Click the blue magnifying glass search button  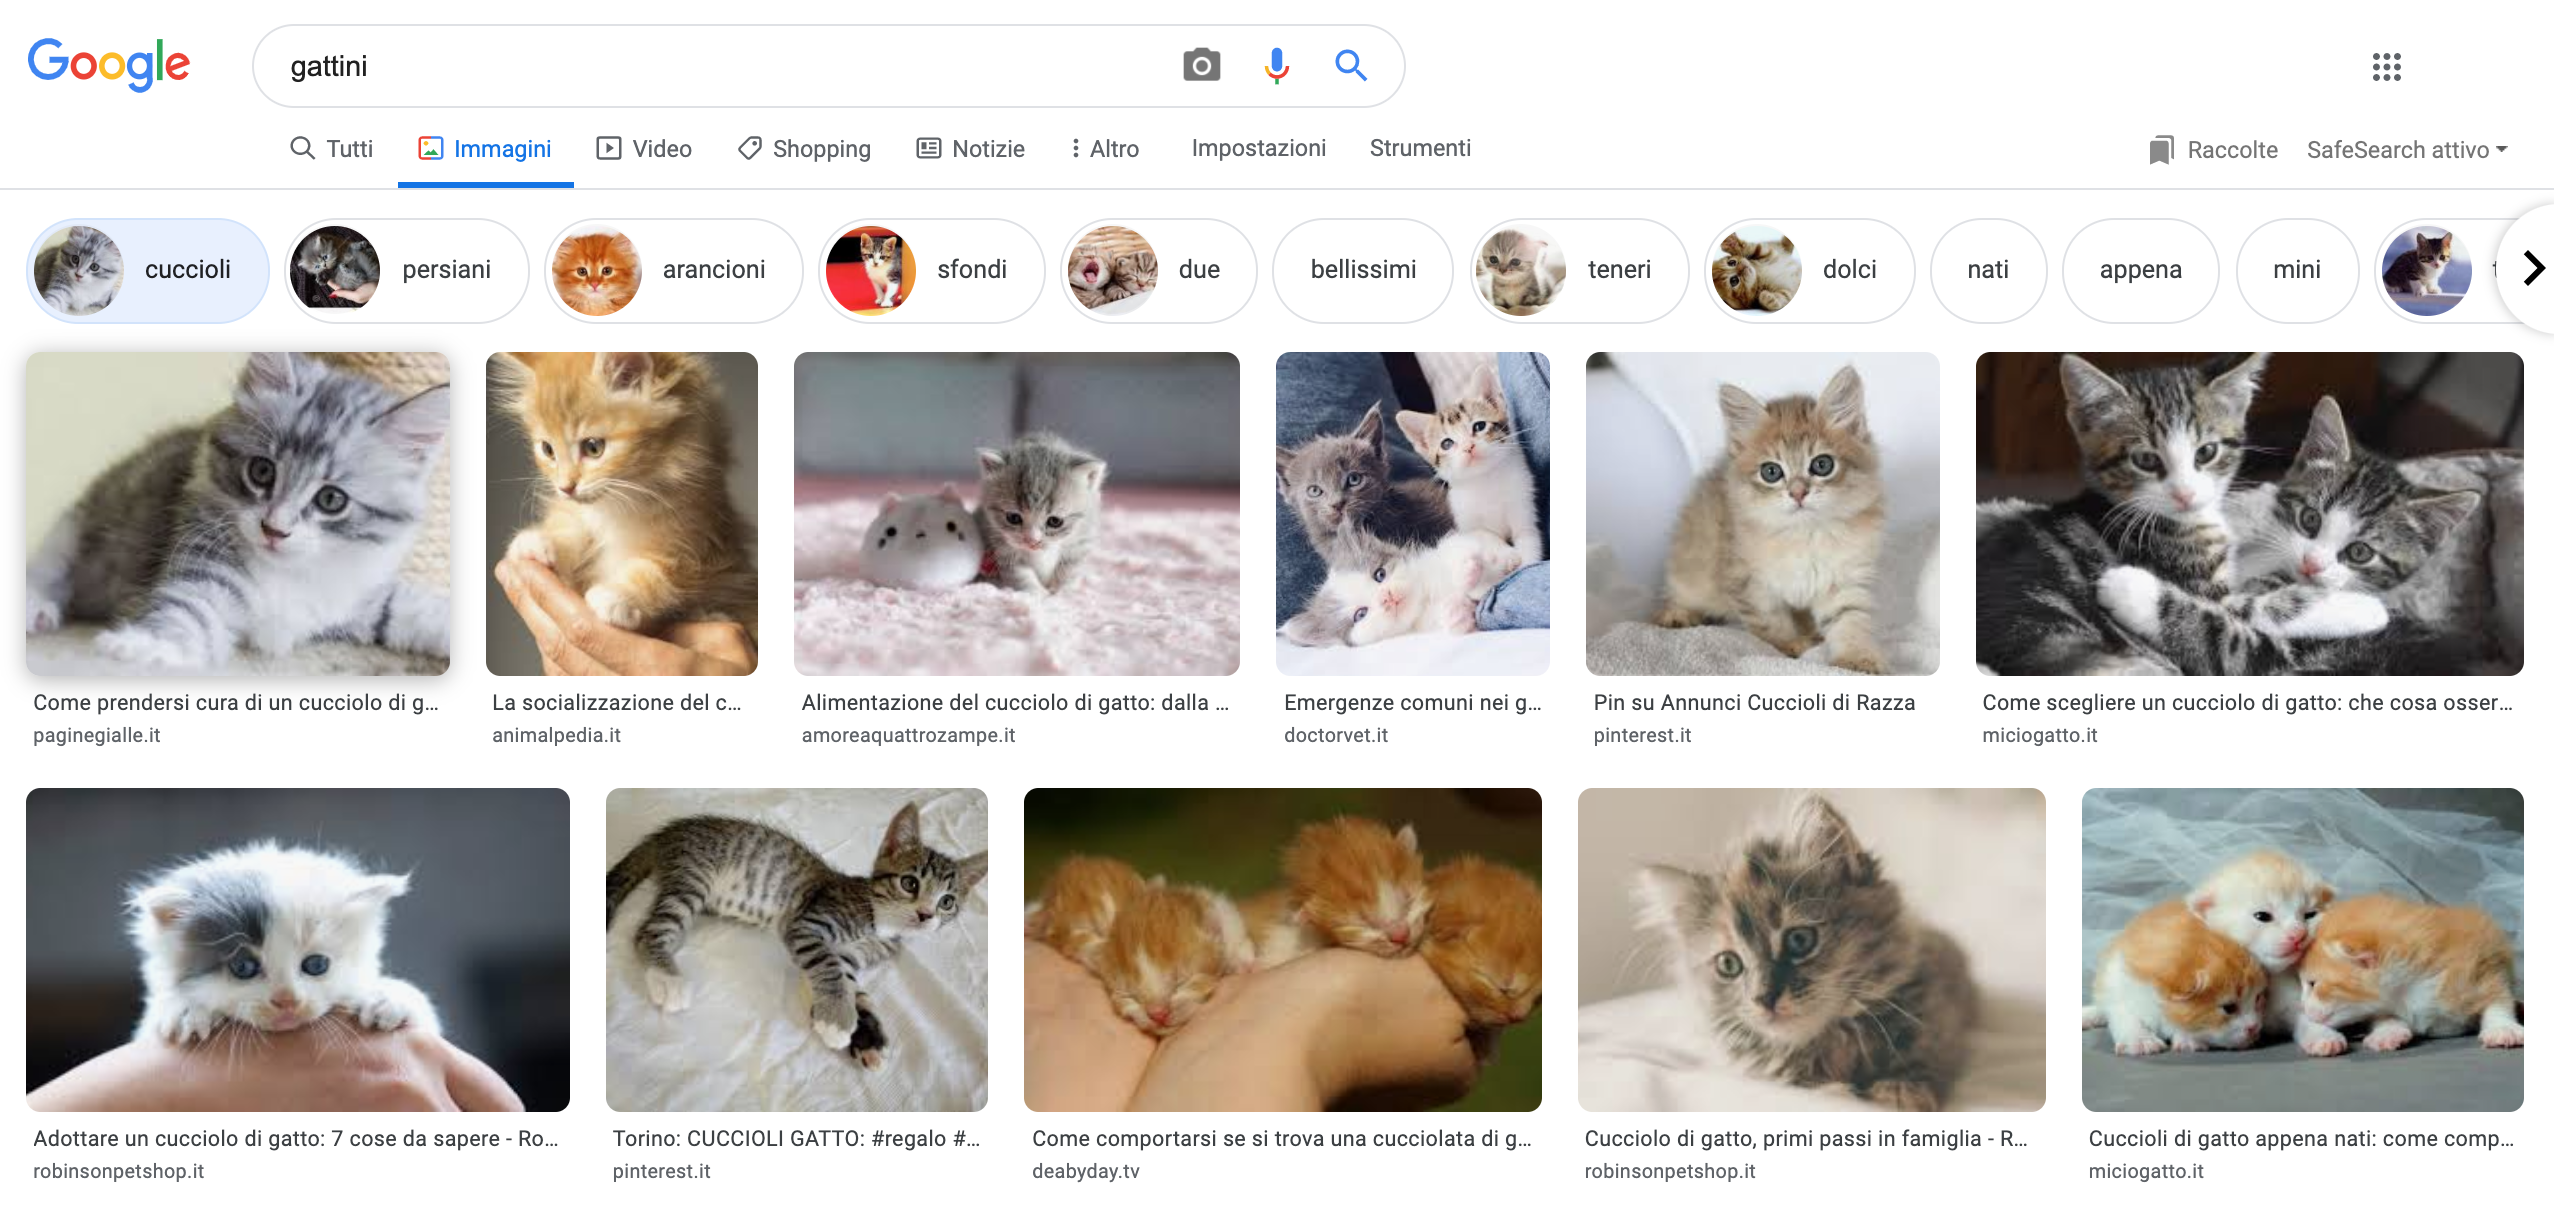coord(1350,66)
